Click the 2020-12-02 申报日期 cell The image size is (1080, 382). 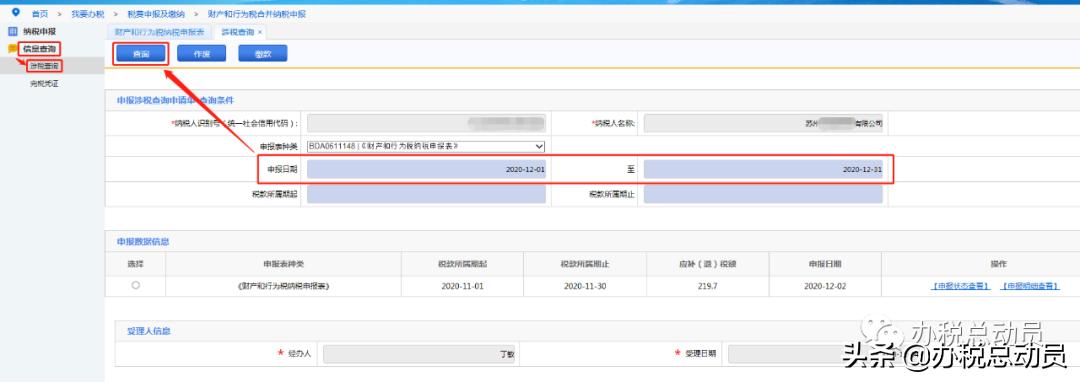pyautogui.click(x=825, y=286)
